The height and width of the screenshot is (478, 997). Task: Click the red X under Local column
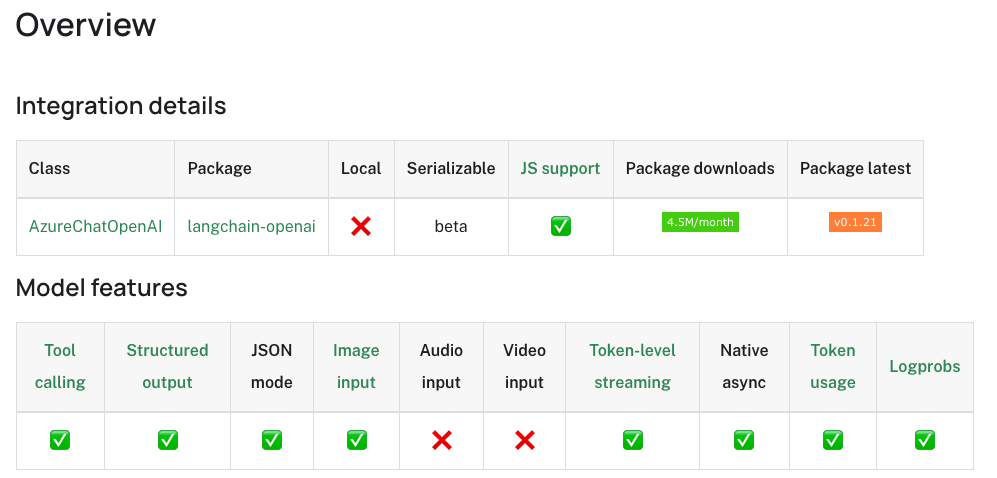coord(361,227)
